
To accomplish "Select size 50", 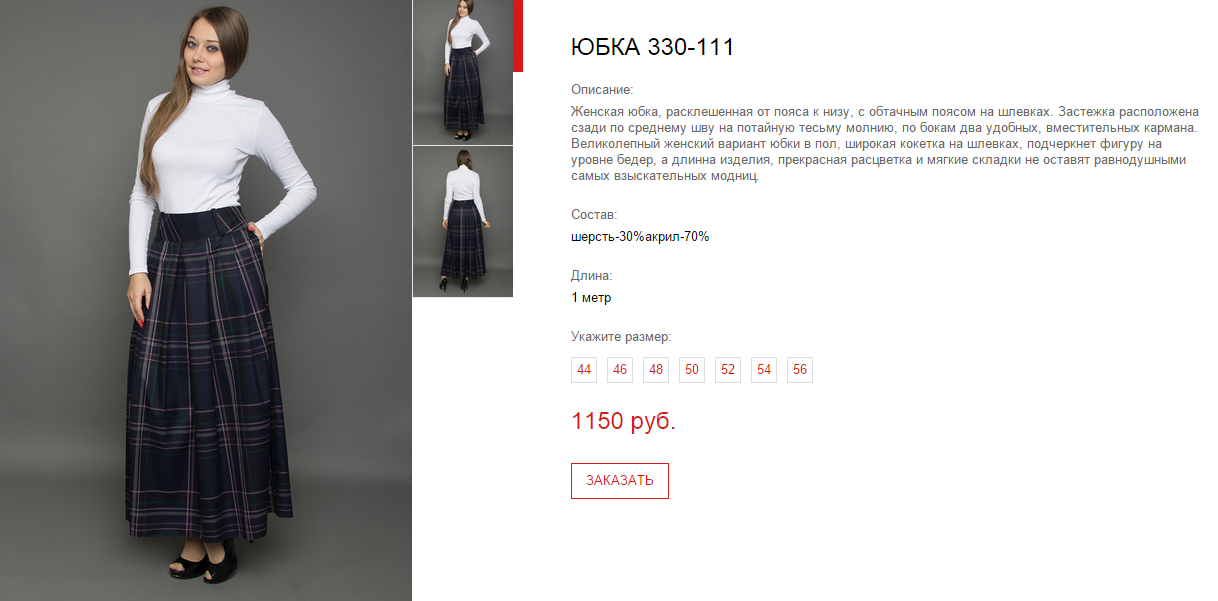I will 692,370.
